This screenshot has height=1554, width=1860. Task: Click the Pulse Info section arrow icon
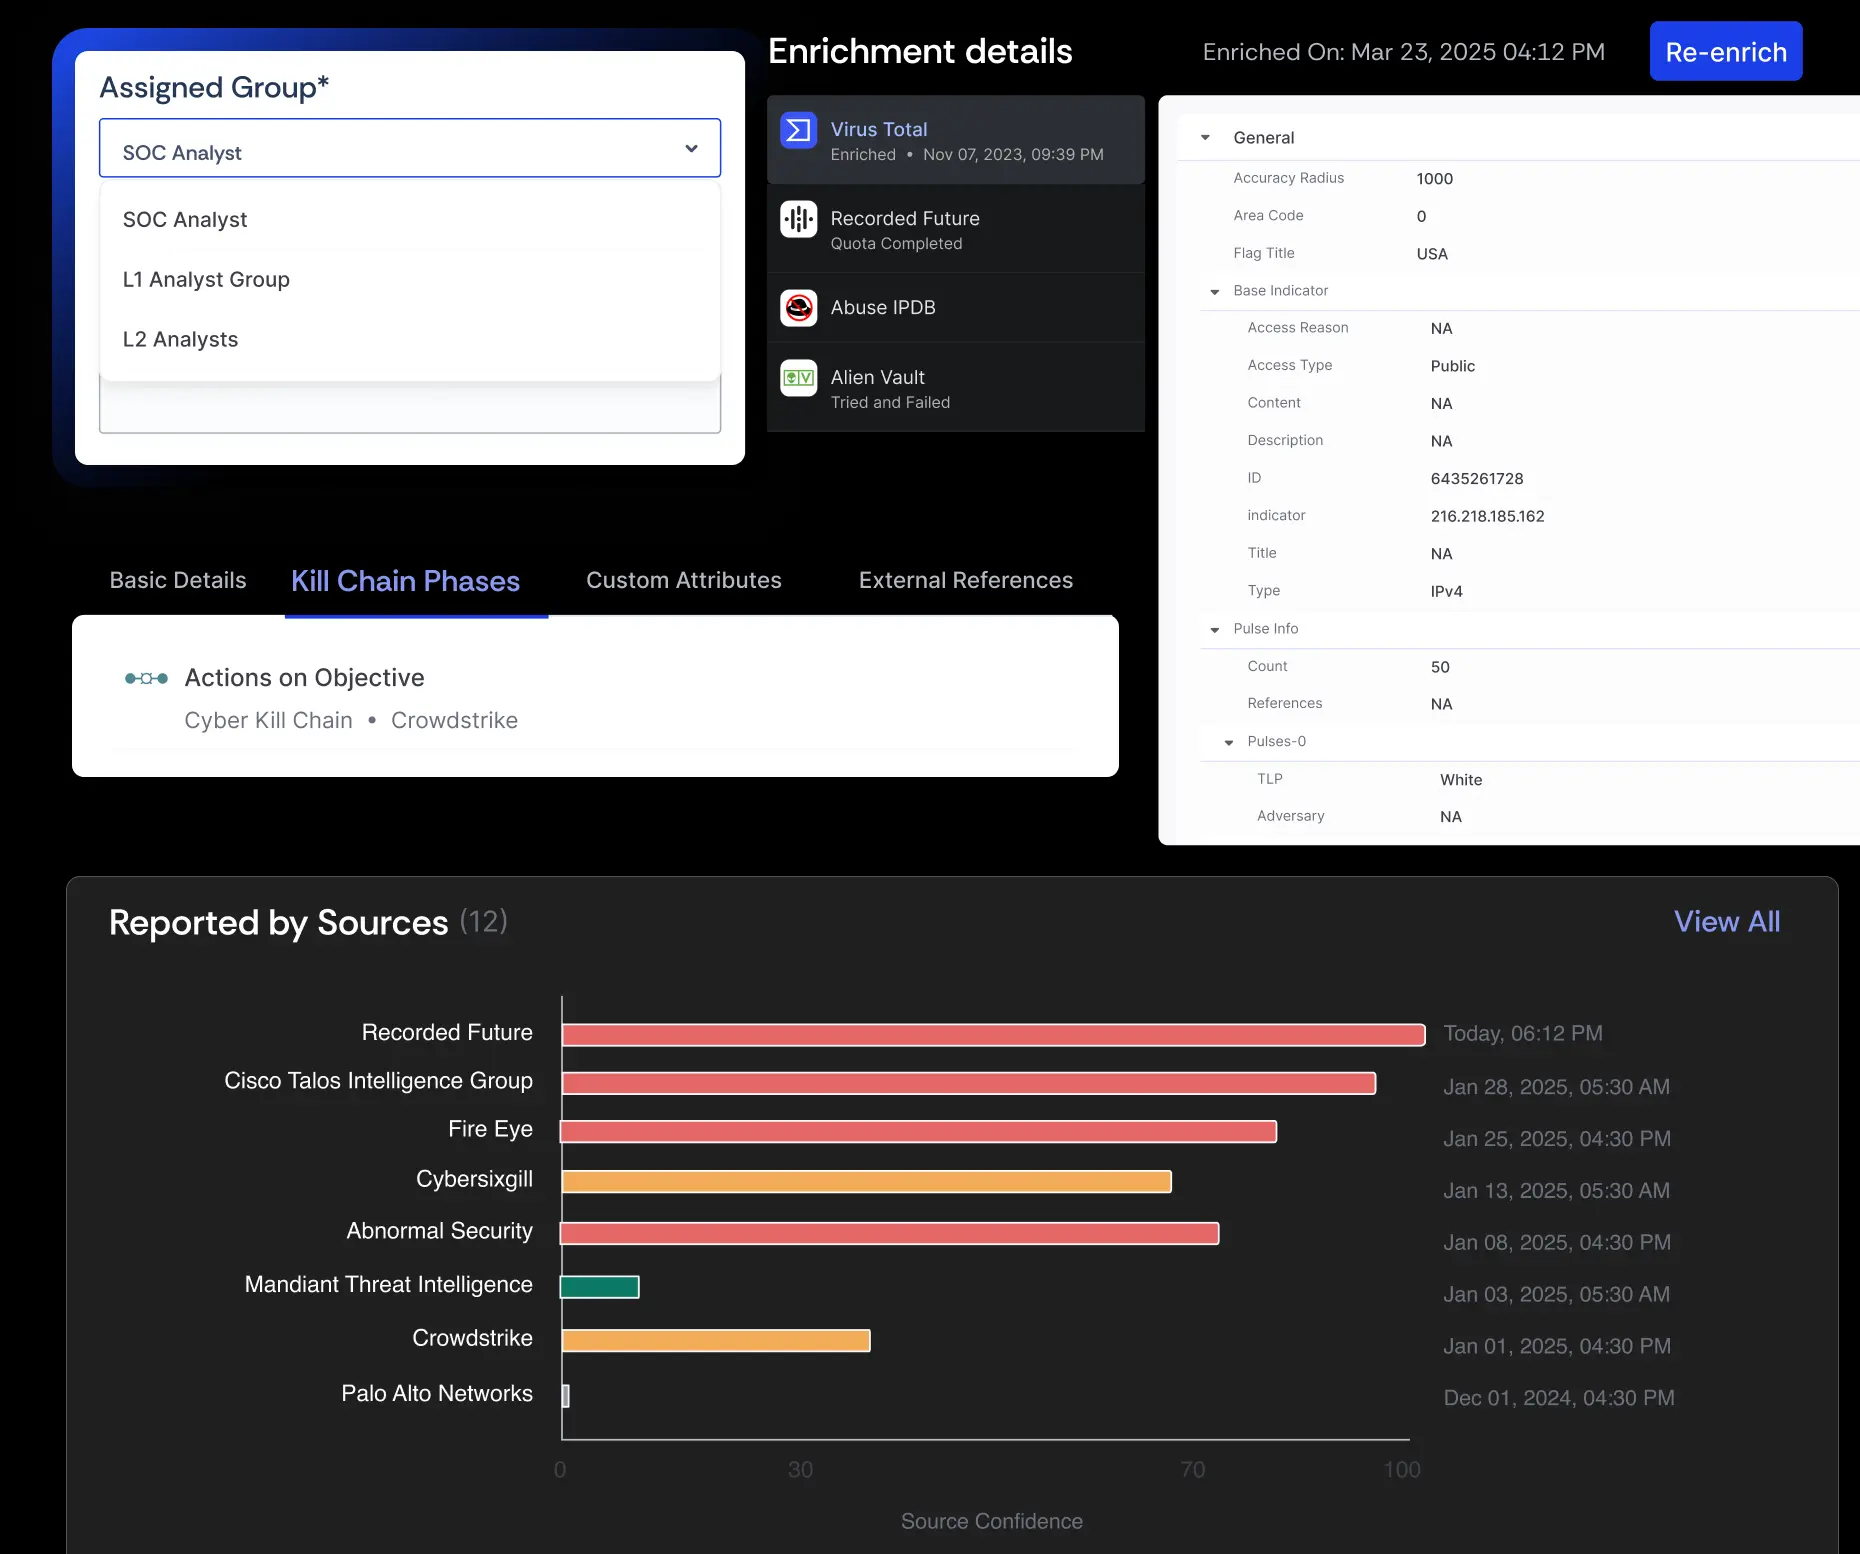point(1214,629)
